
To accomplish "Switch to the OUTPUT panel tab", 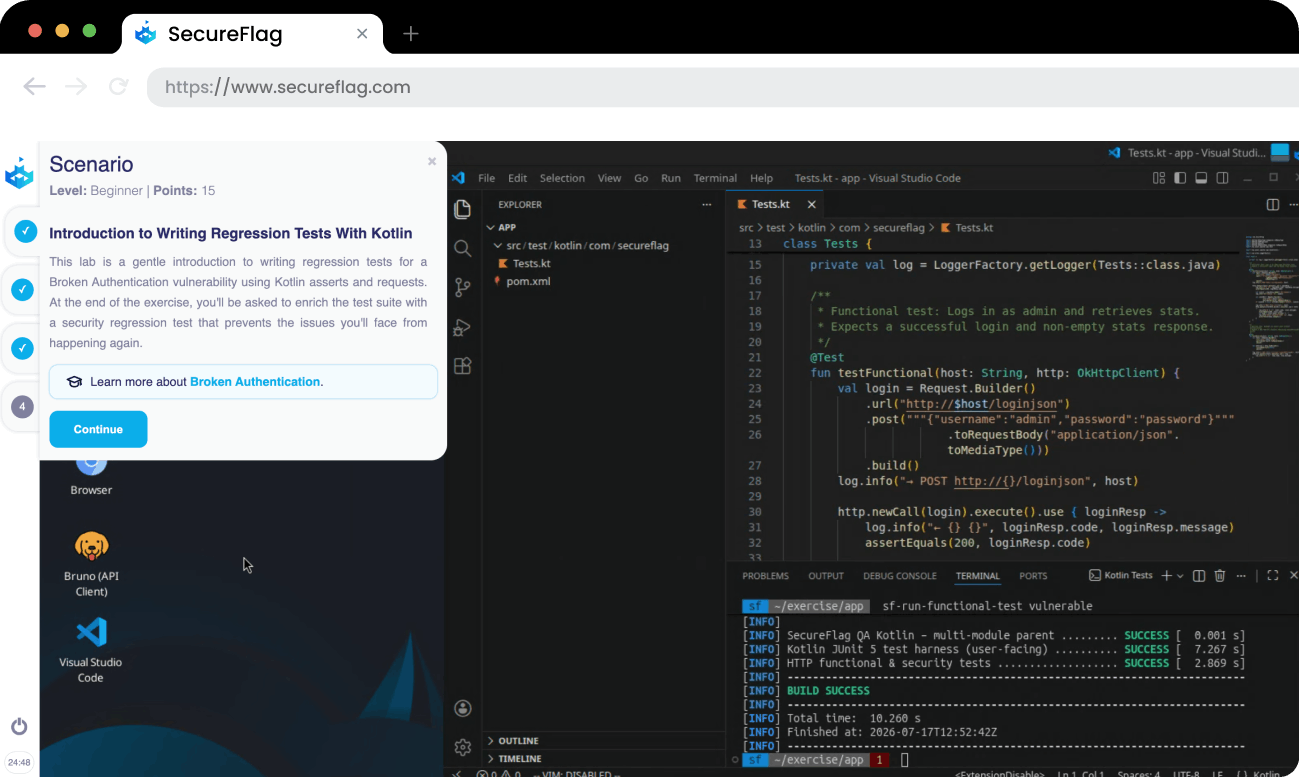I will pyautogui.click(x=826, y=576).
